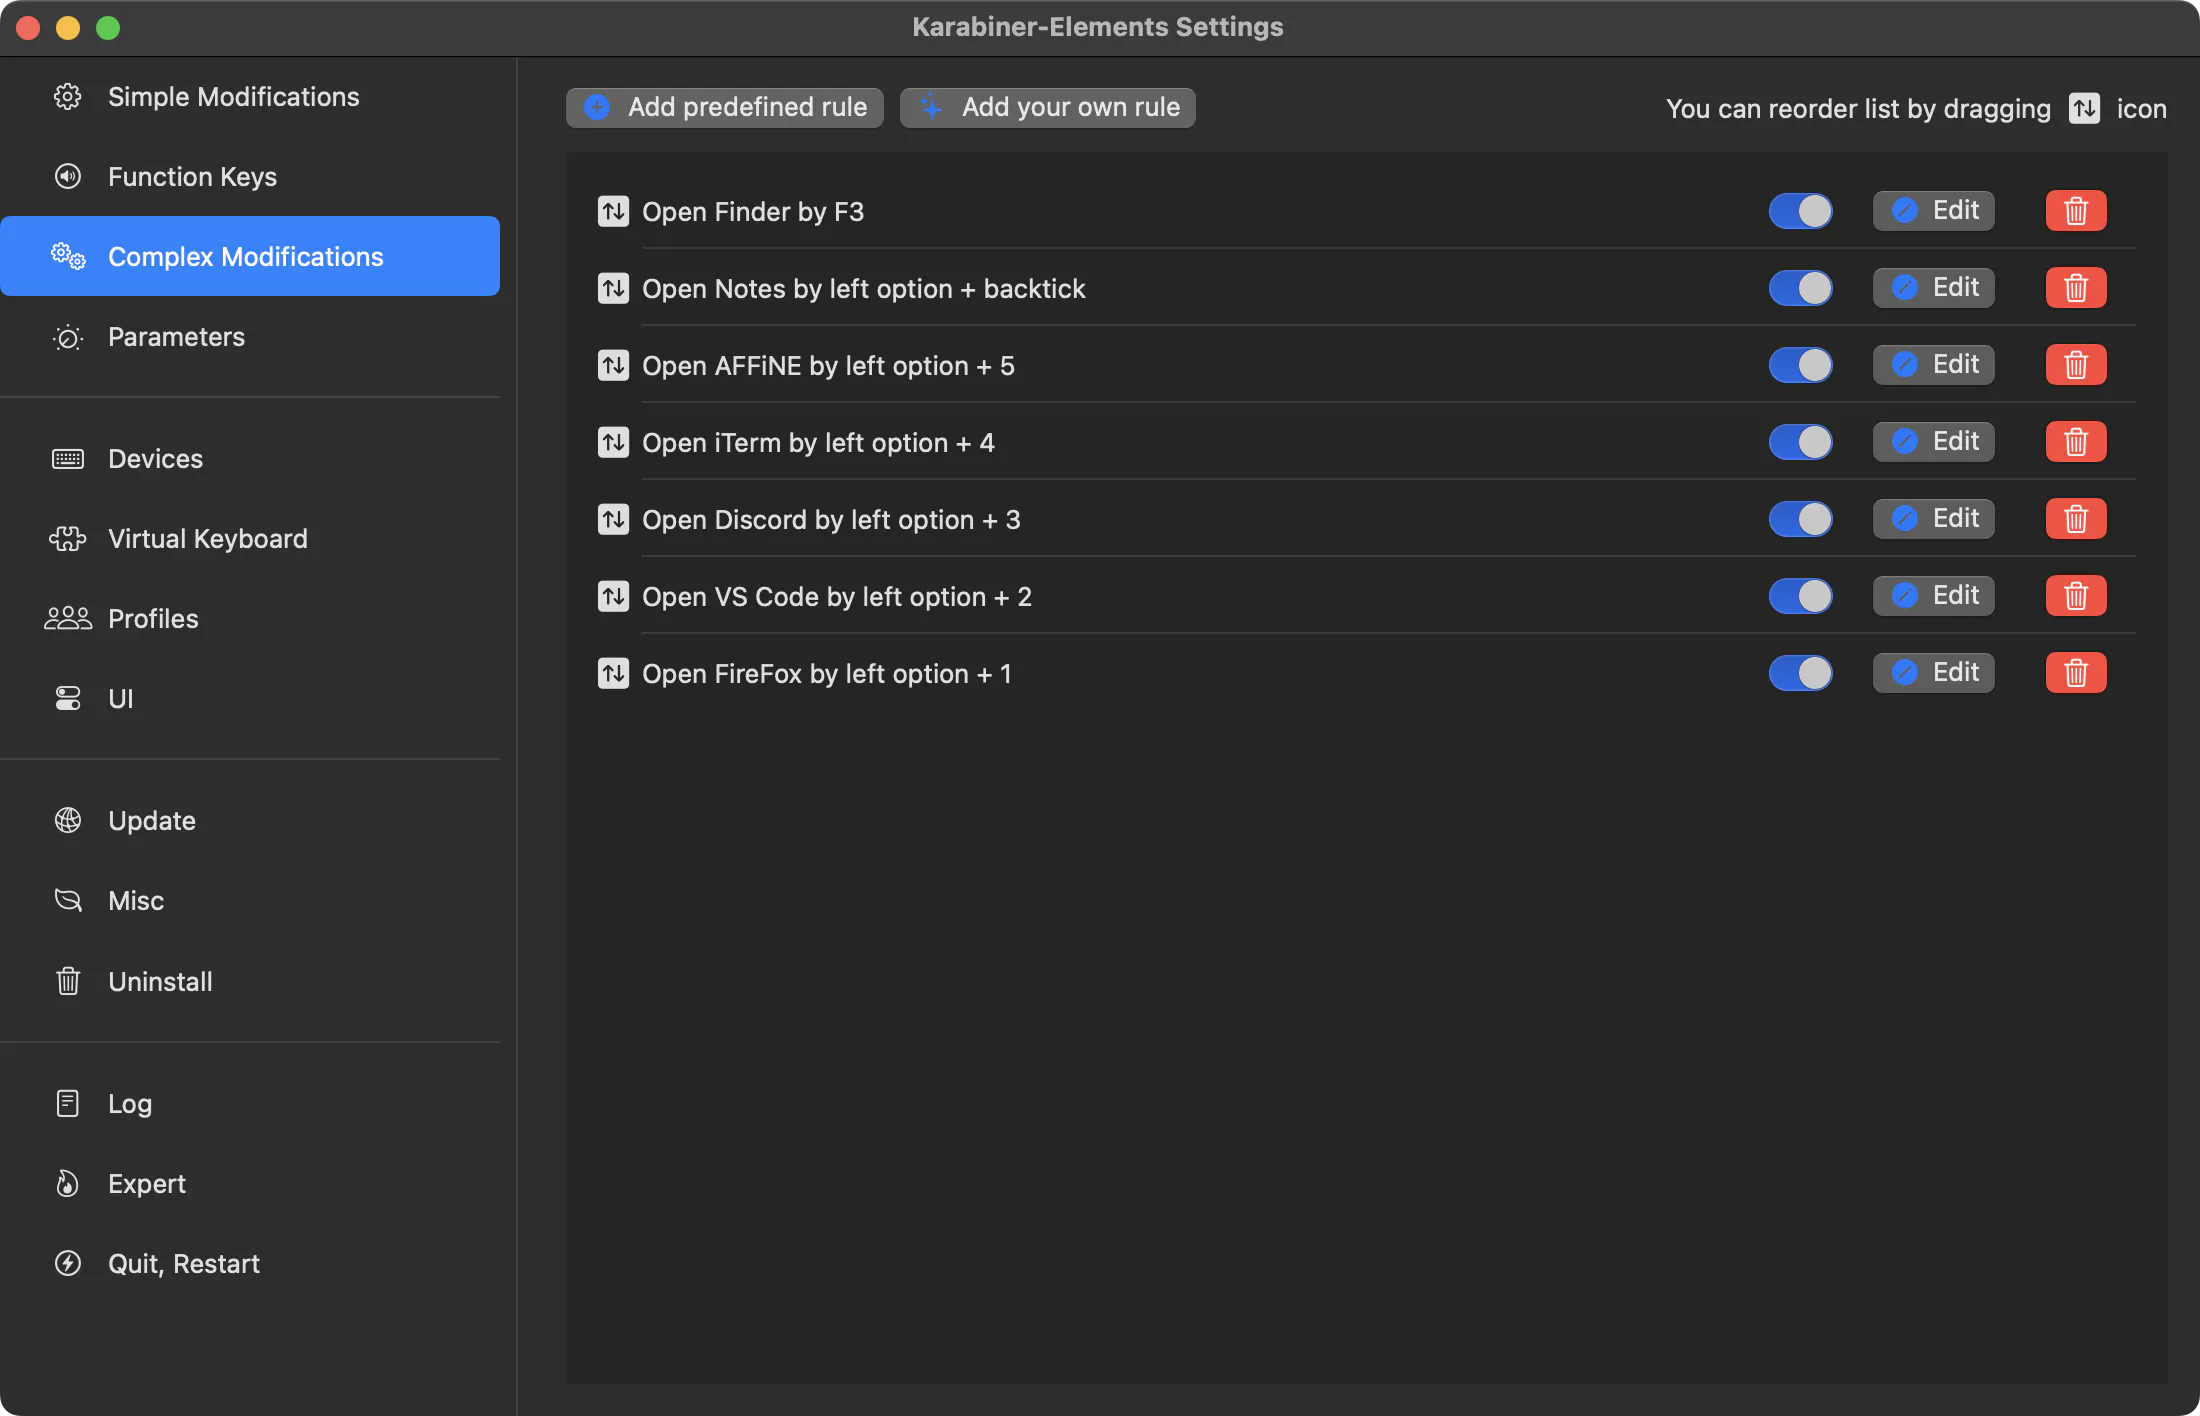Disable the Open Finder by F3 toggle

[1800, 212]
